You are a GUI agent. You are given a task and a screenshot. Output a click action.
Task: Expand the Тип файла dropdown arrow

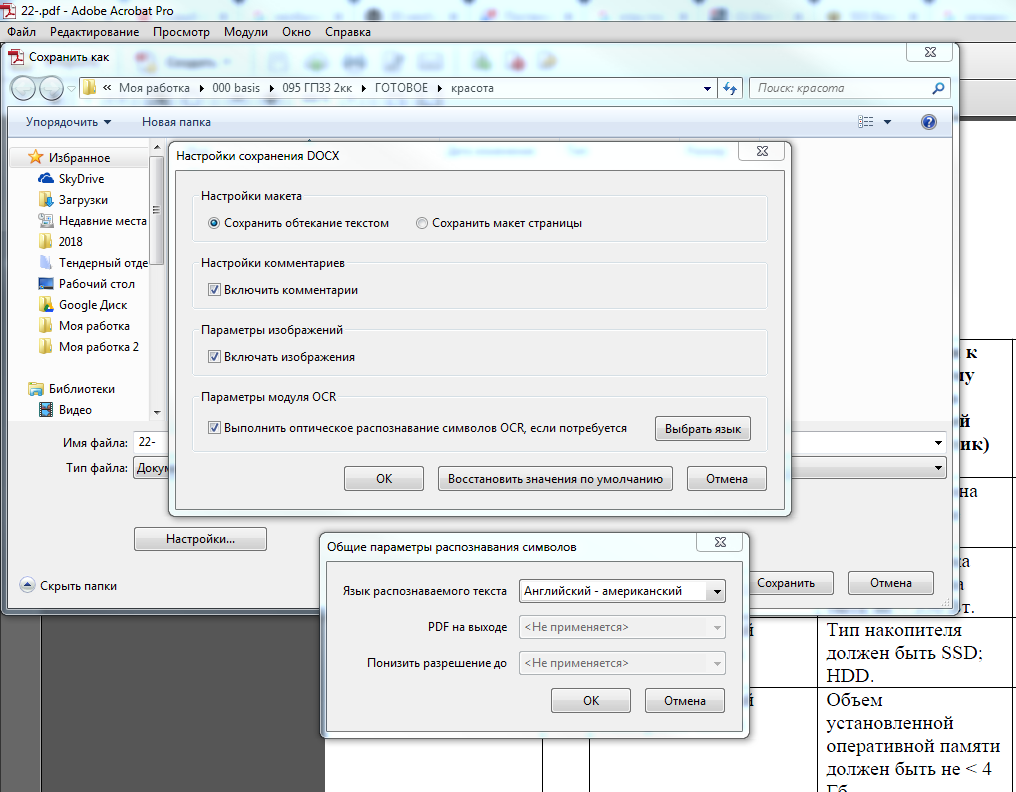click(x=938, y=467)
